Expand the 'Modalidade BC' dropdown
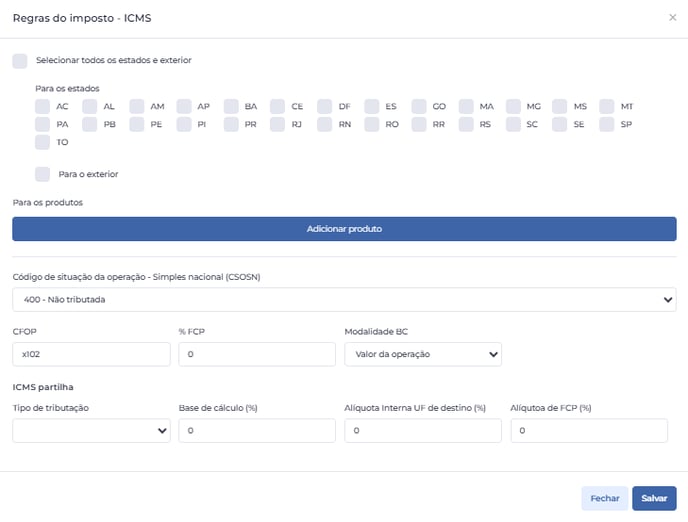688x522 pixels. tap(423, 354)
